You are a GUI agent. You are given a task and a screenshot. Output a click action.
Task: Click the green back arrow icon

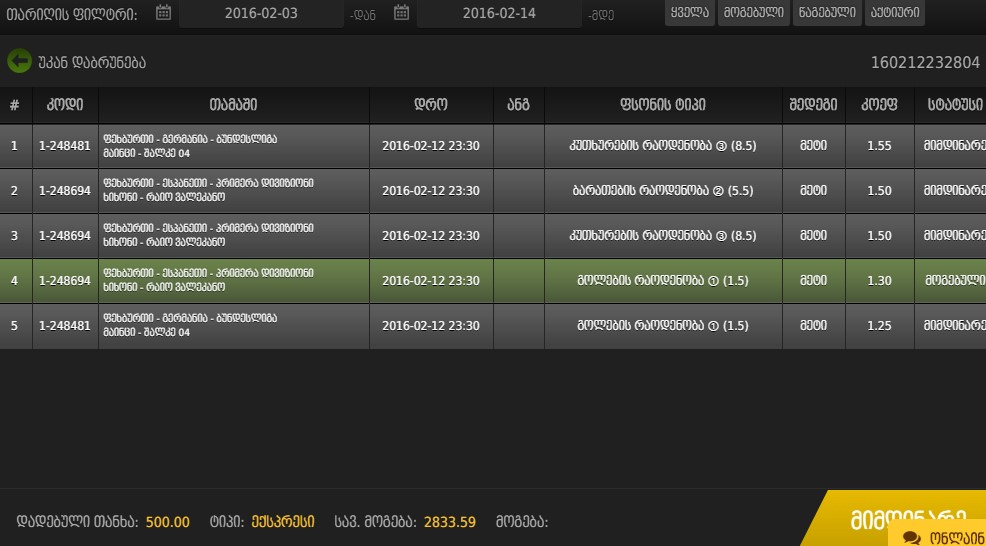pyautogui.click(x=19, y=62)
